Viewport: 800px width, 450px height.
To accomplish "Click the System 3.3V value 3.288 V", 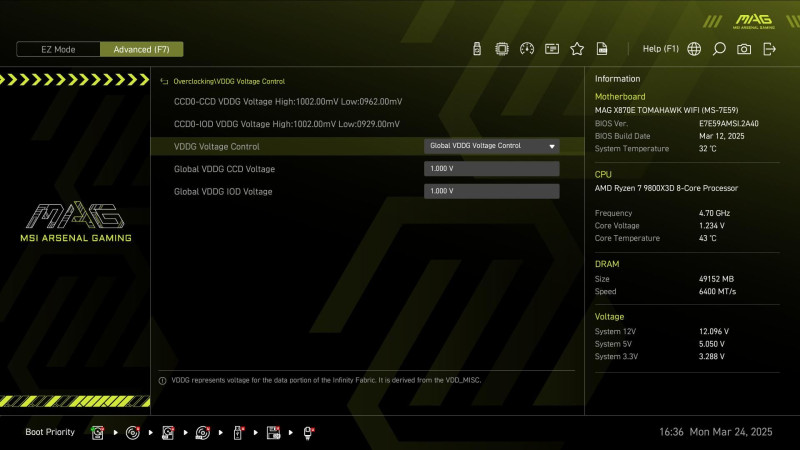I will click(712, 357).
